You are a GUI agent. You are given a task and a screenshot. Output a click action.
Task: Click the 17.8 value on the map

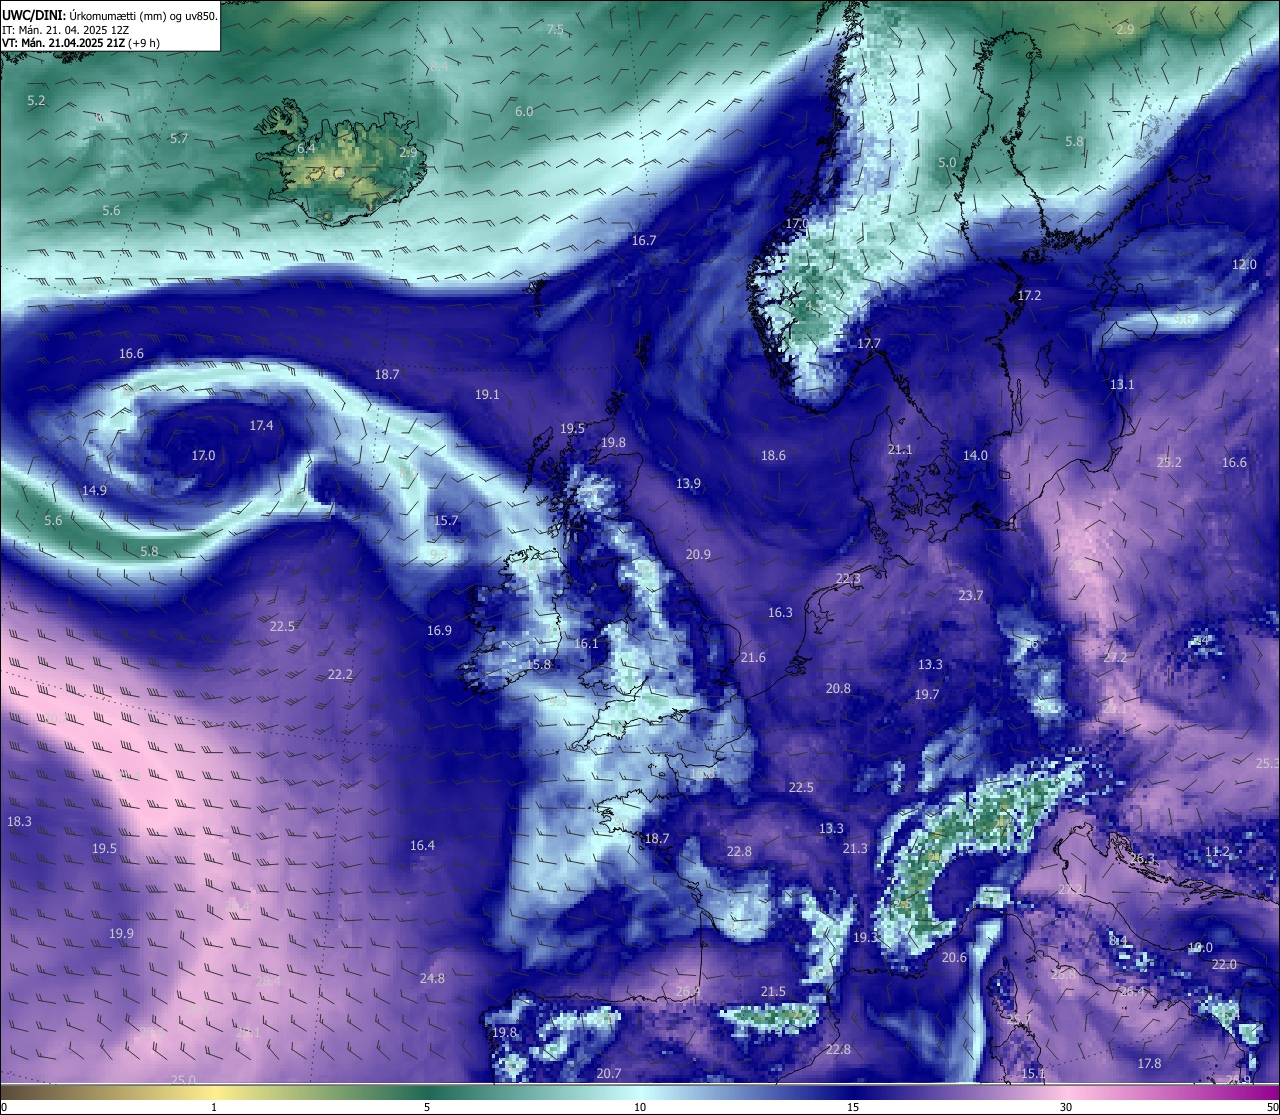(x=1149, y=1063)
